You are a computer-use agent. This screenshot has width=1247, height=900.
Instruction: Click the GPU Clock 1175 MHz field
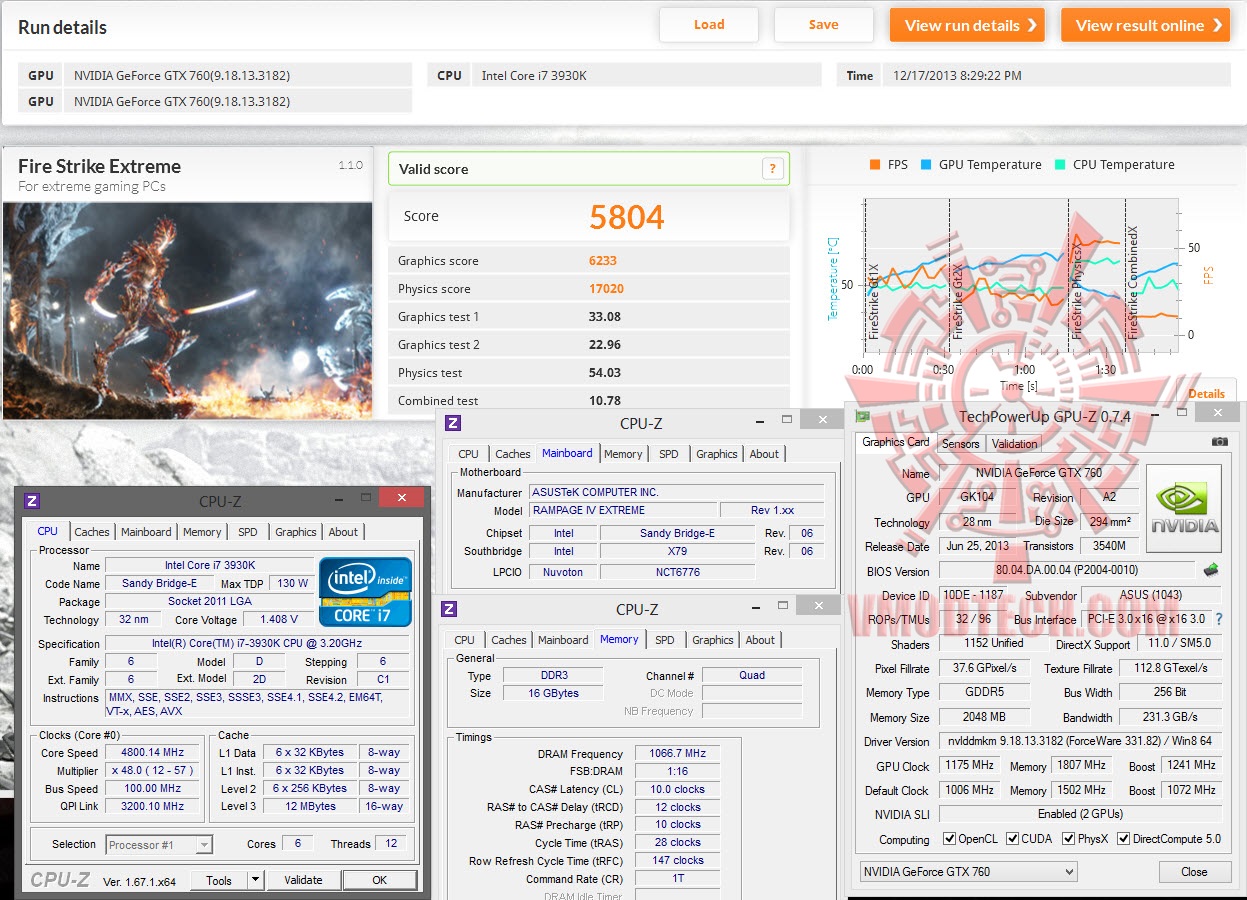[968, 766]
